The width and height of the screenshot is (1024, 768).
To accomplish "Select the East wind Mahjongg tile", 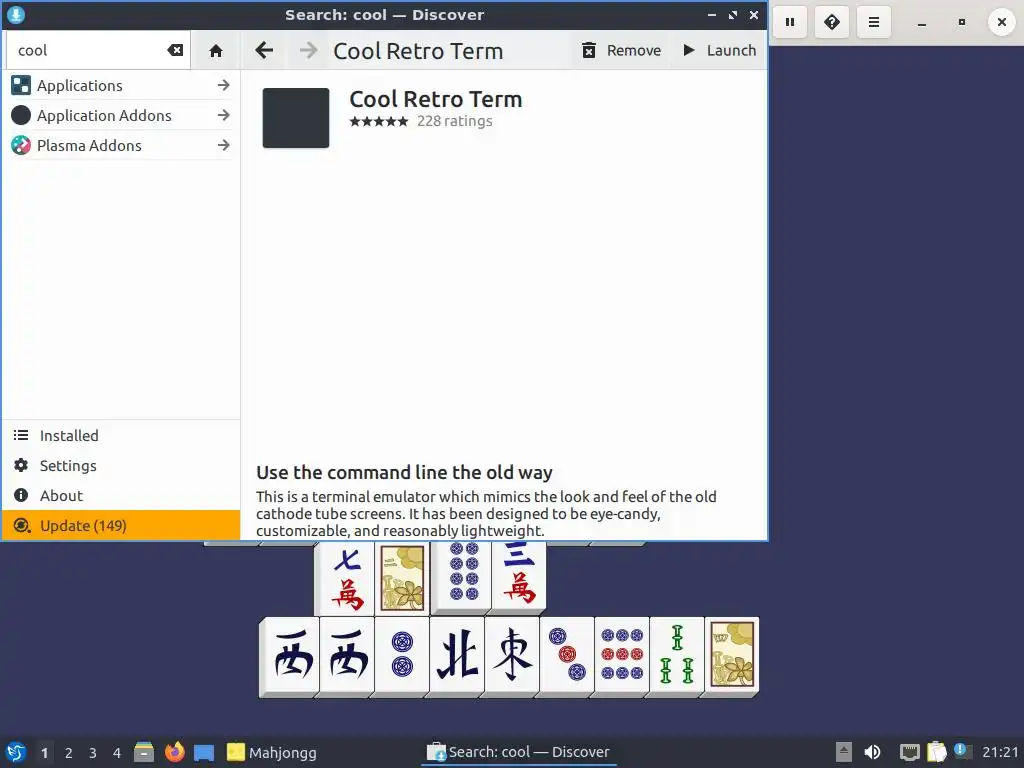I will coord(512,655).
